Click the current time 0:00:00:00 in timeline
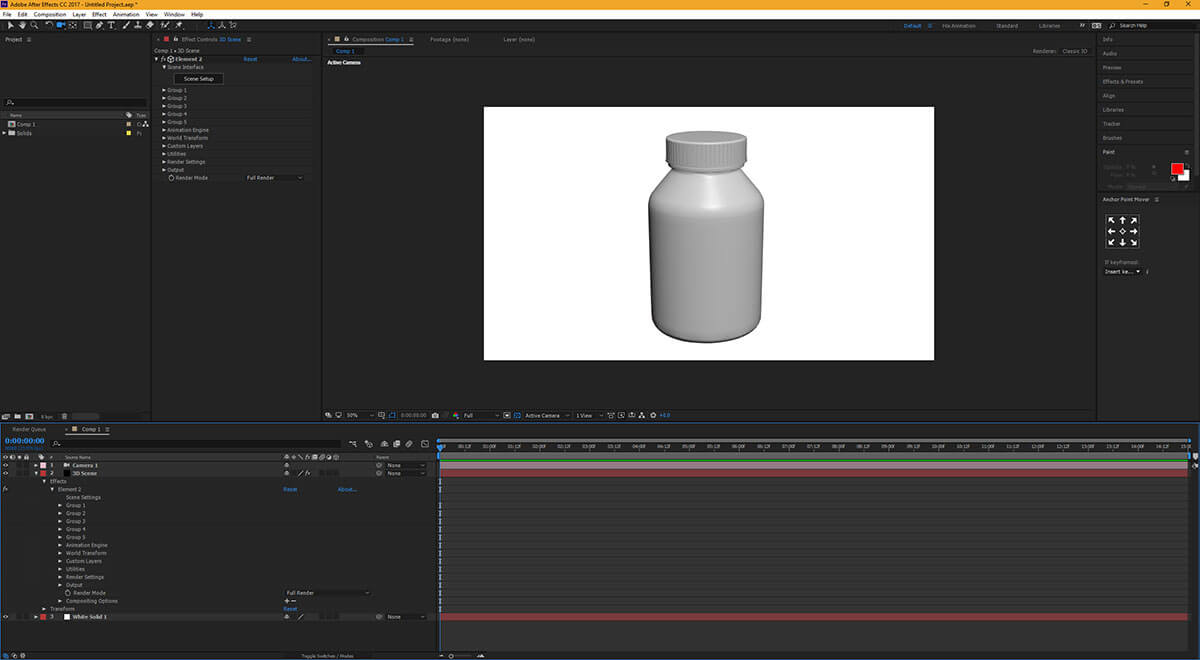The height and width of the screenshot is (660, 1200). pos(24,441)
